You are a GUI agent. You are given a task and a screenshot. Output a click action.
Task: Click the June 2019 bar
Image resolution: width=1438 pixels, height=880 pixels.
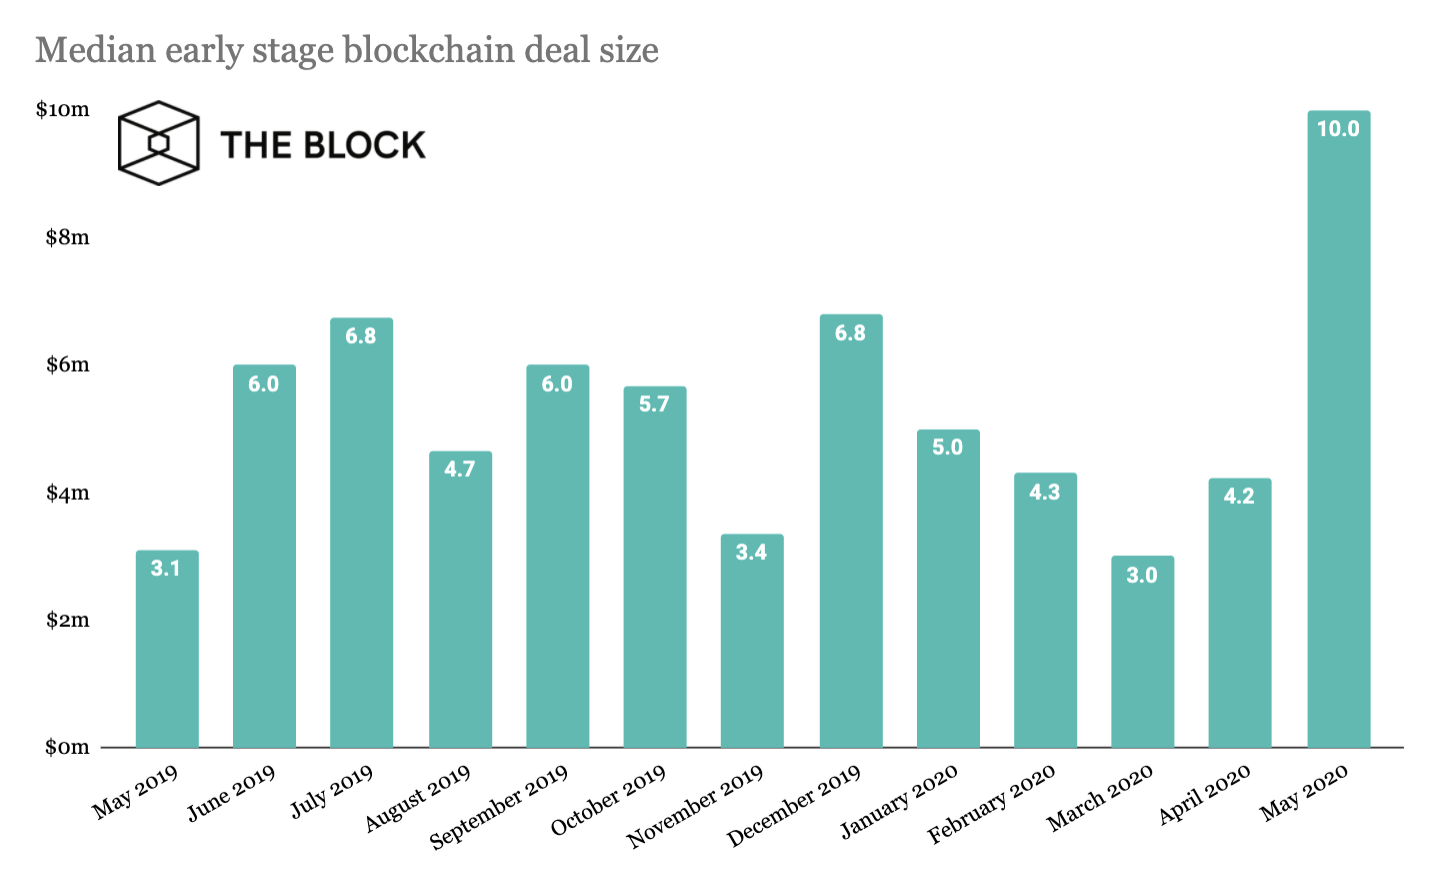point(264,560)
